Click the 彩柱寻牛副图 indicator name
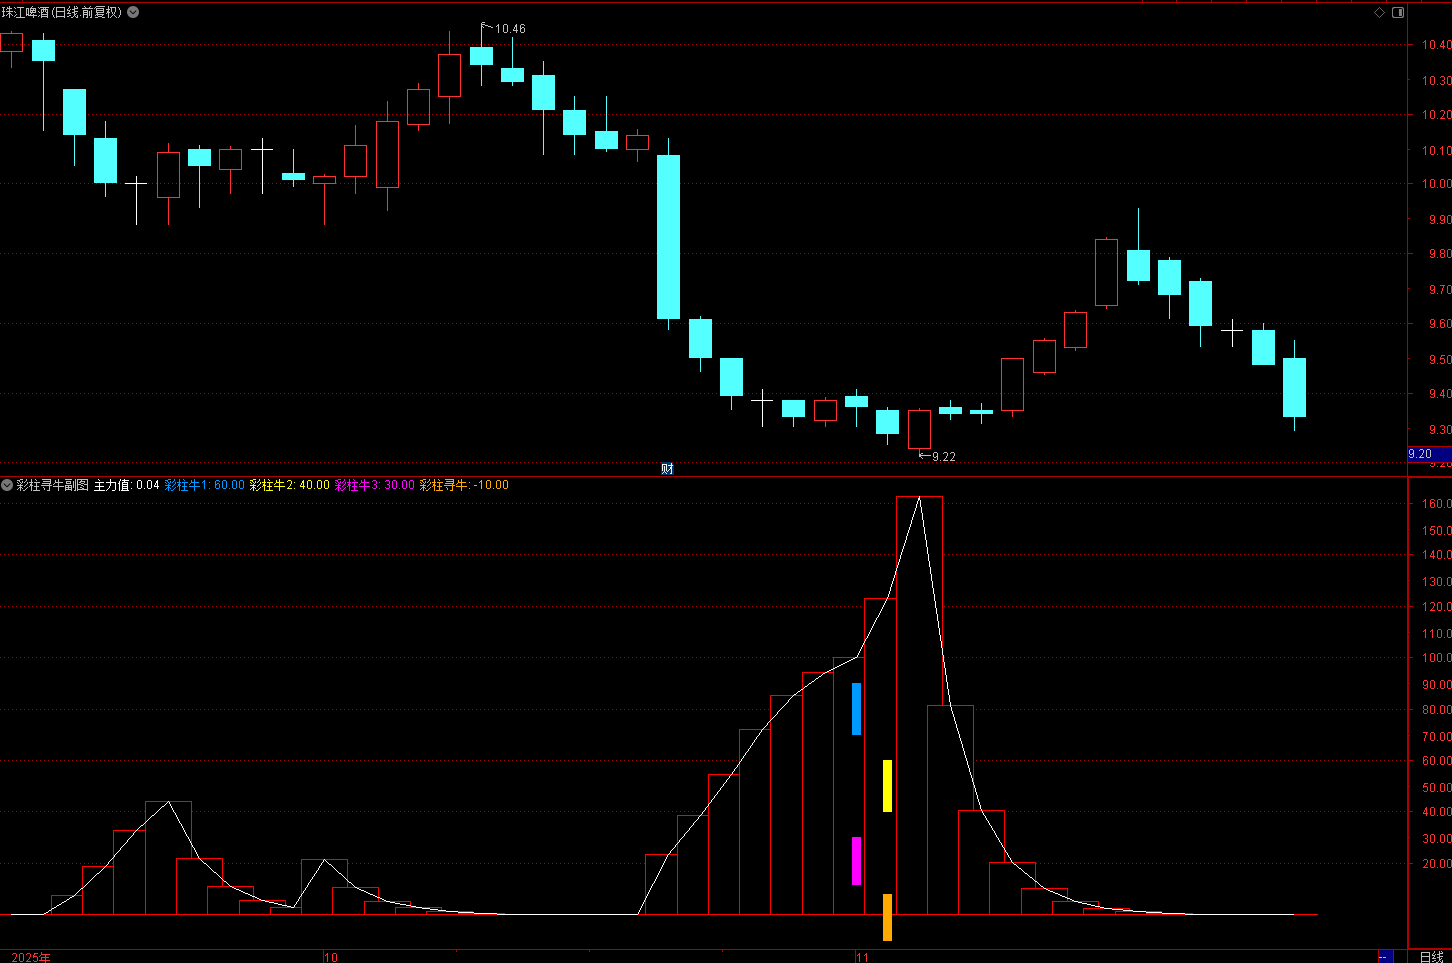 tap(52, 485)
